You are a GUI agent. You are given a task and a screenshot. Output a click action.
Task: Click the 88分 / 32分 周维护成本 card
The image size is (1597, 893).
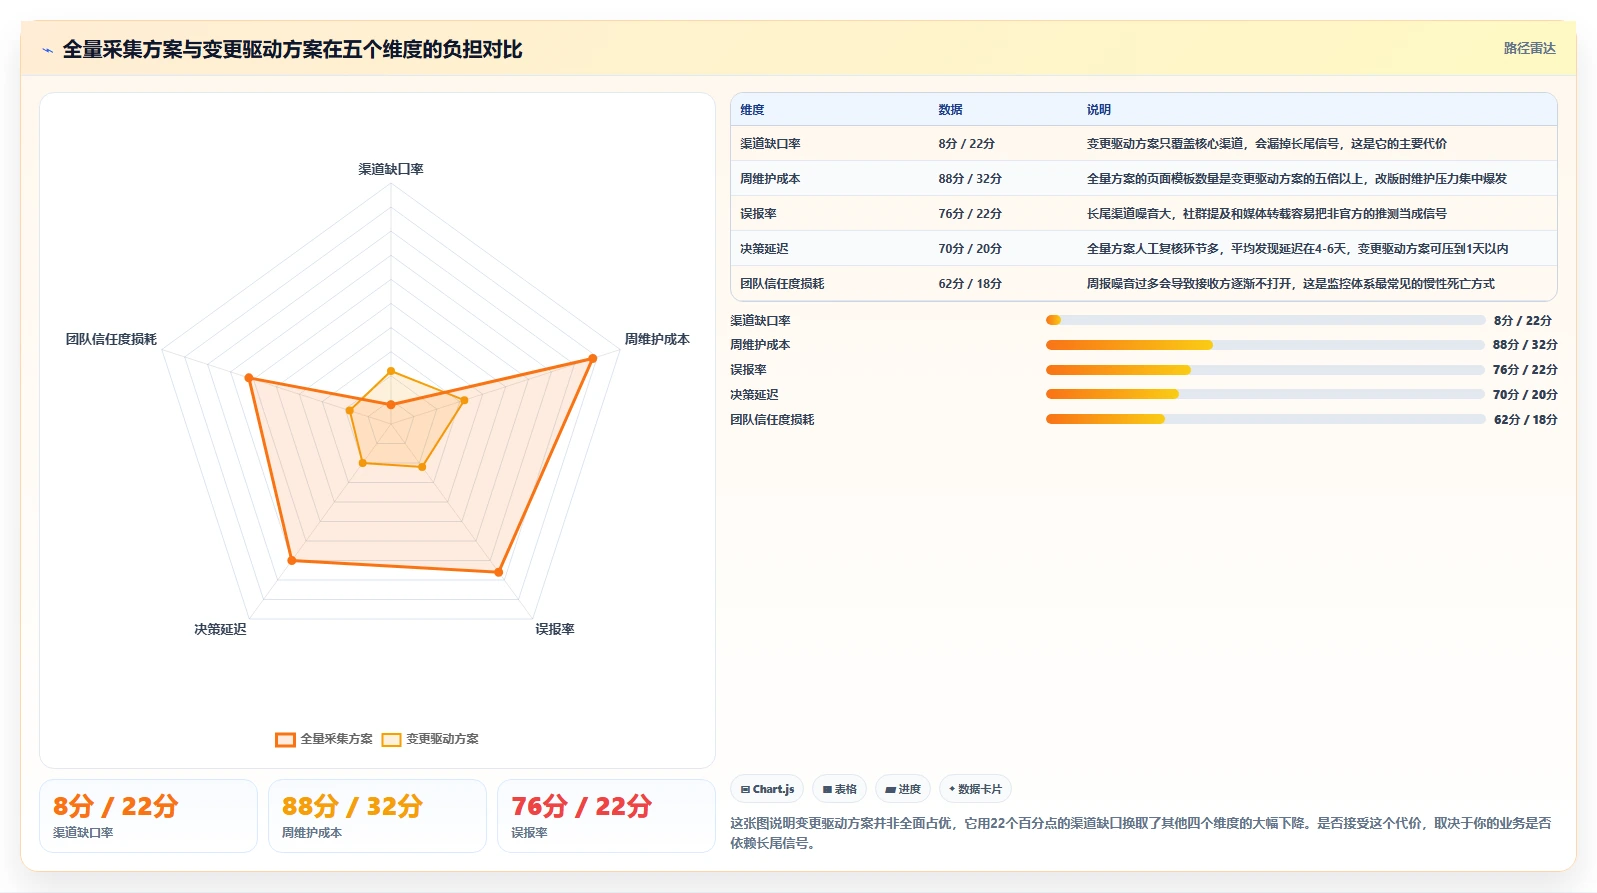pyautogui.click(x=377, y=816)
